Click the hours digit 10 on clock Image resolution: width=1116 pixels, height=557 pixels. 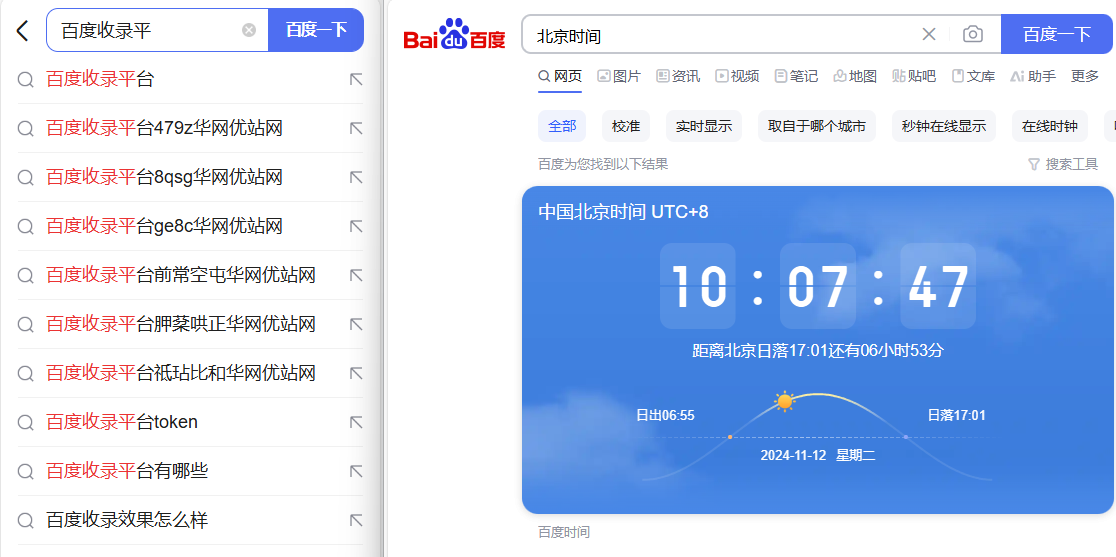698,286
